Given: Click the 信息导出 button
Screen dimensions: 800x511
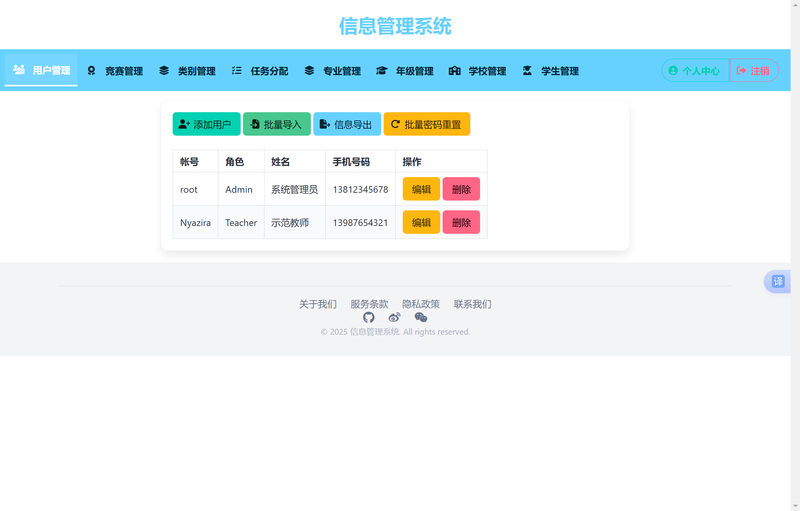Looking at the screenshot, I should [x=347, y=124].
